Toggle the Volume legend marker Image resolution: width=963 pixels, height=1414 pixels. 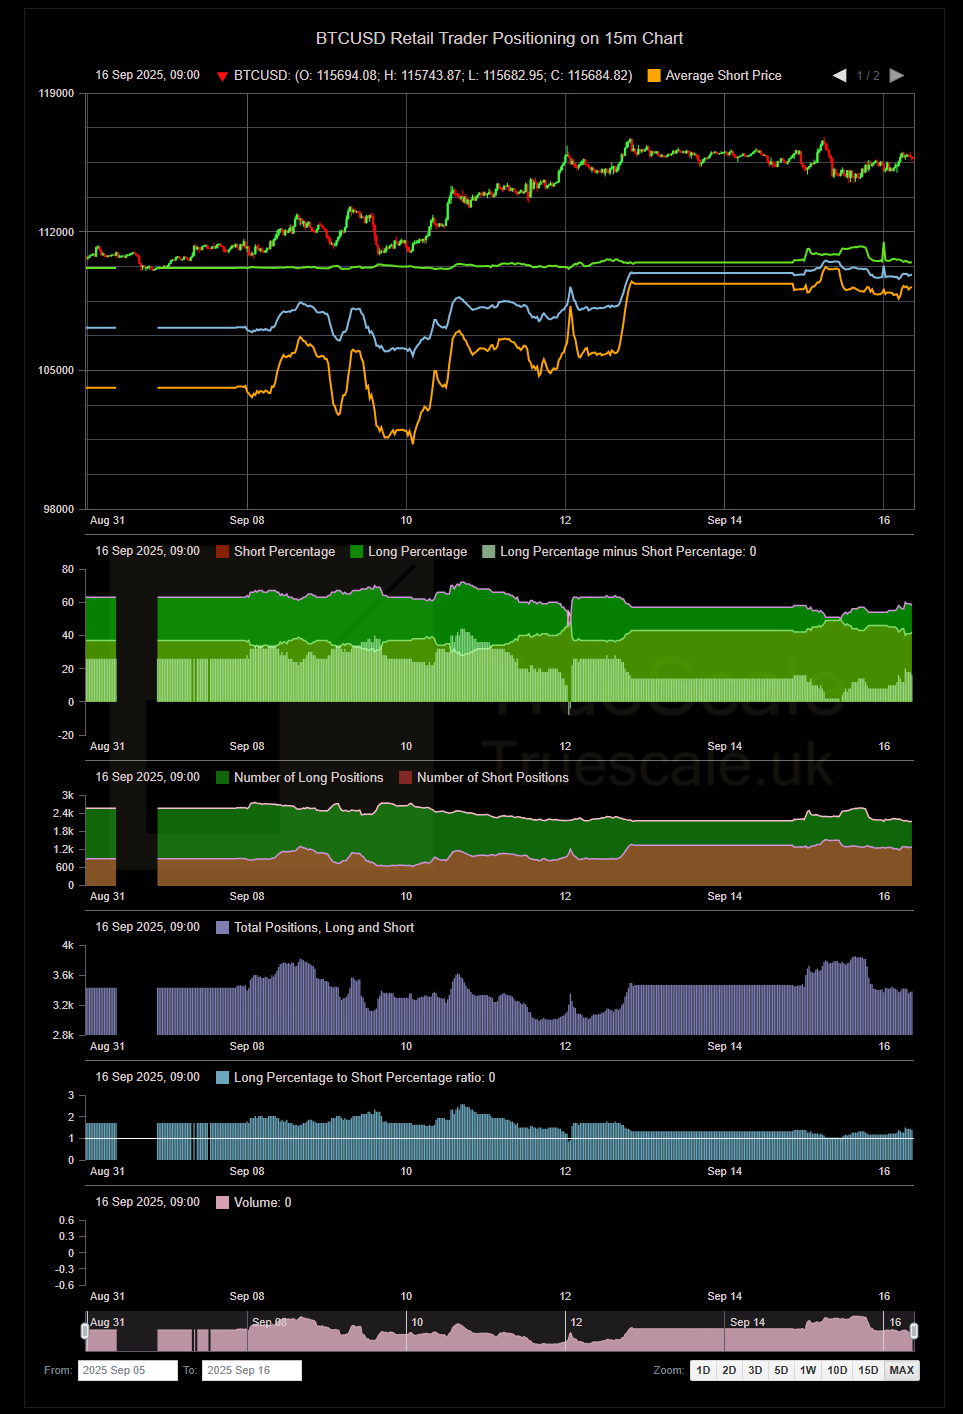[223, 1203]
